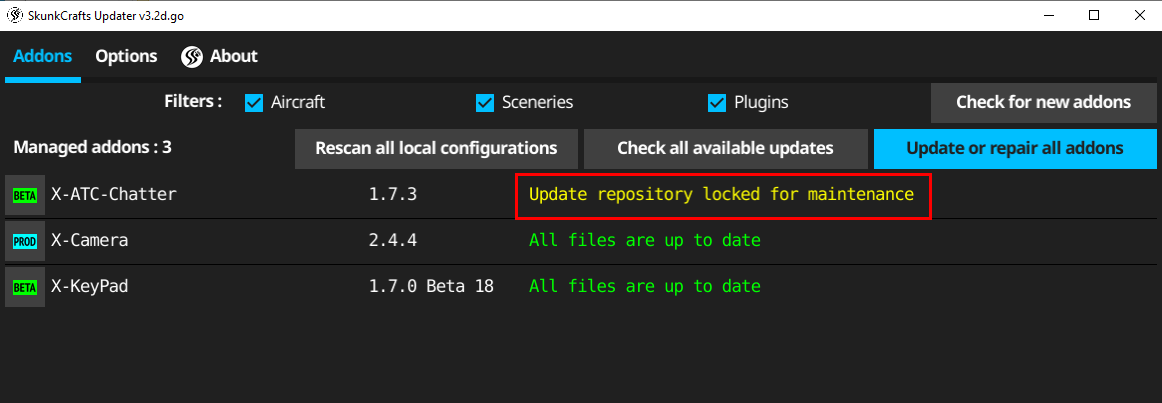The width and height of the screenshot is (1162, 403).
Task: Click the SkunkCrafts title bar app icon
Action: [15, 14]
